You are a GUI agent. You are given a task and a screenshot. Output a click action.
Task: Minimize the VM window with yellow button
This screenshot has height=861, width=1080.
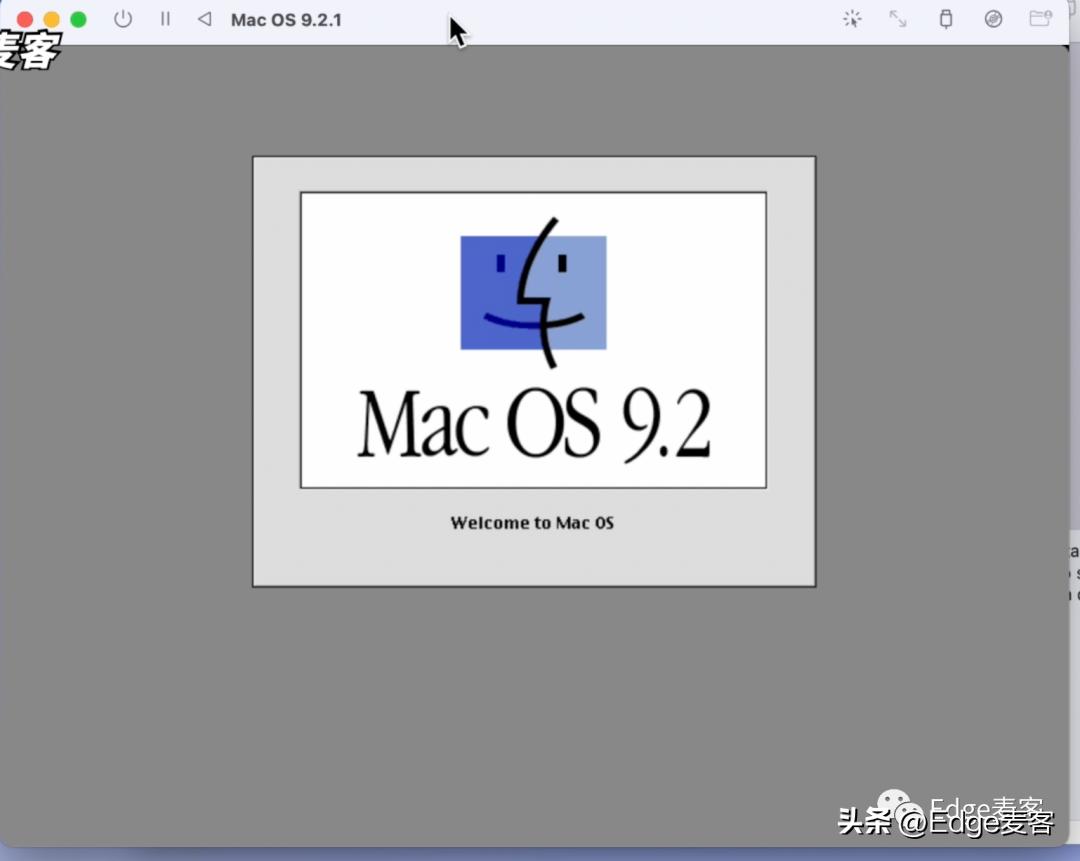[x=50, y=18]
